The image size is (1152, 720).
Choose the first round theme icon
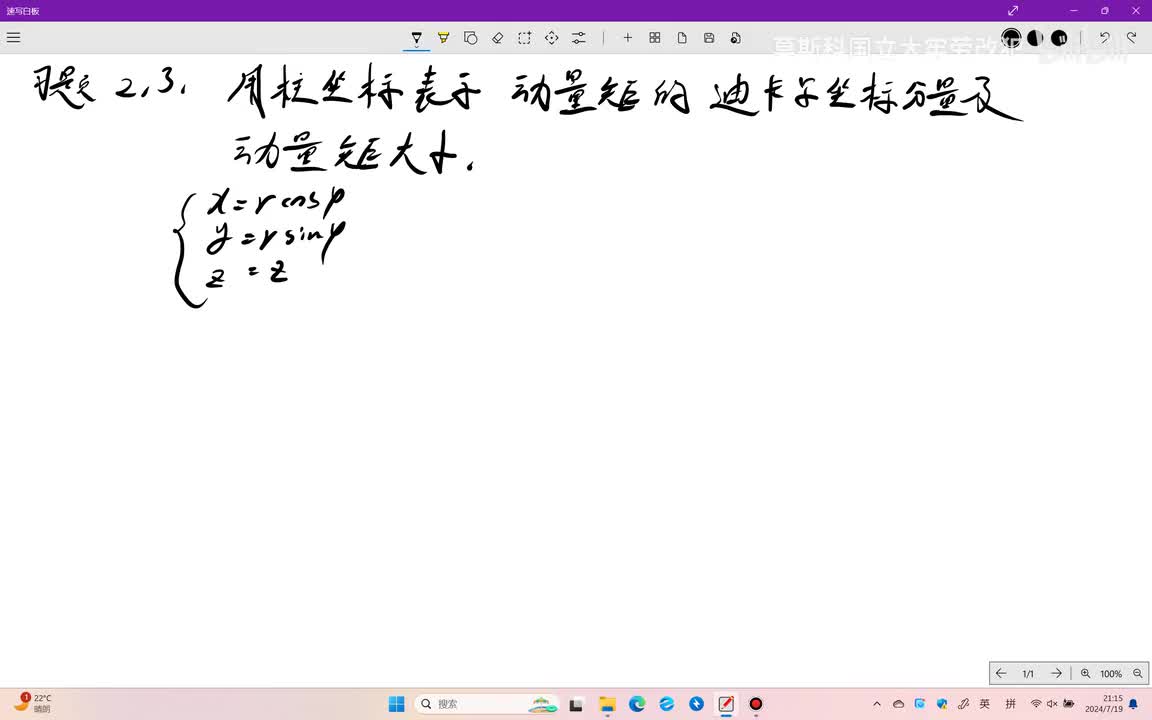coord(1011,37)
